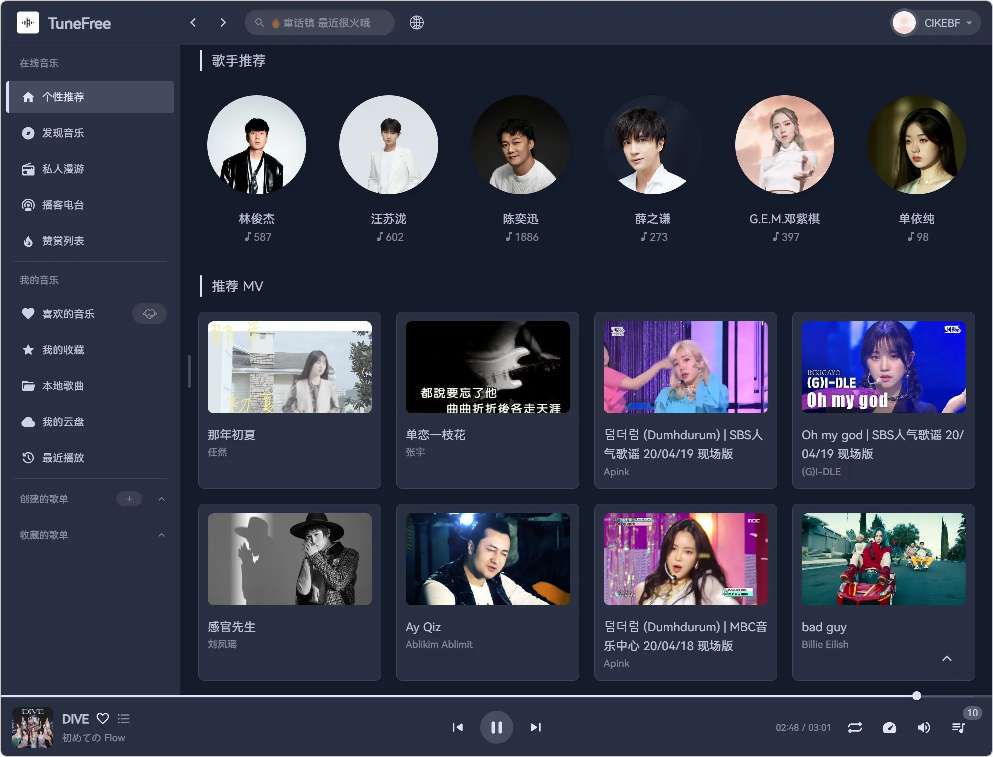
Task: Click the playback progress bar handle
Action: click(x=916, y=695)
